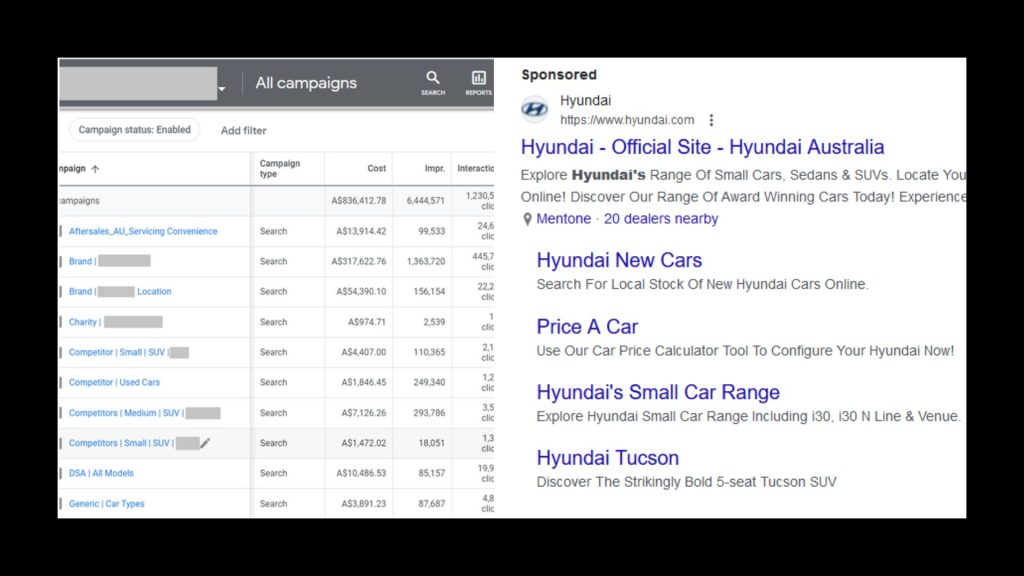Expand the account selector dropdown arrow
Viewport: 1024px width, 576px height.
221,89
